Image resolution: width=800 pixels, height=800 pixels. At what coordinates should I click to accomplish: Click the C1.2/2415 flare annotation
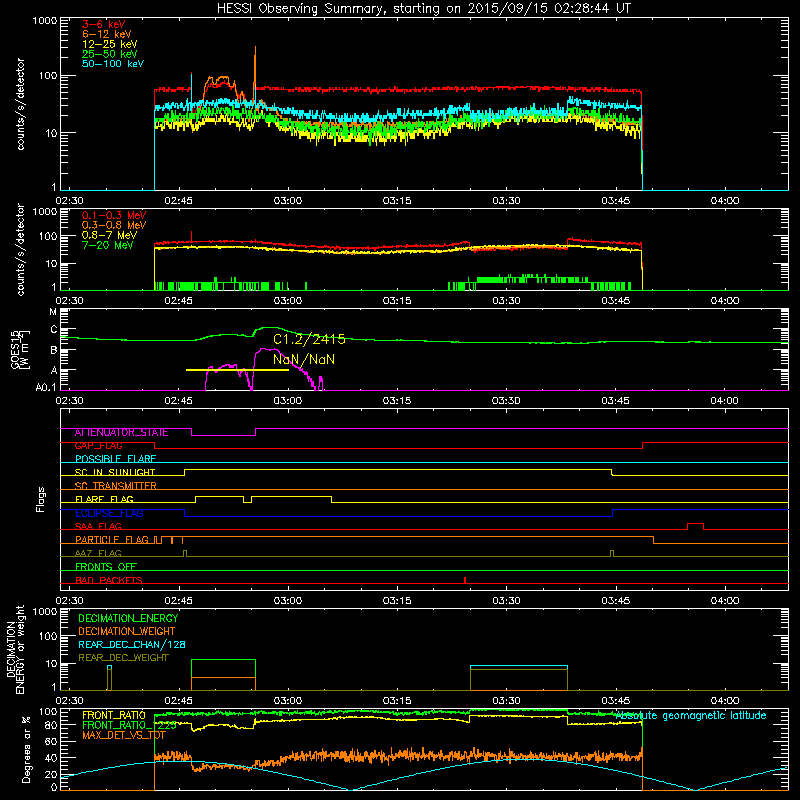[x=309, y=339]
